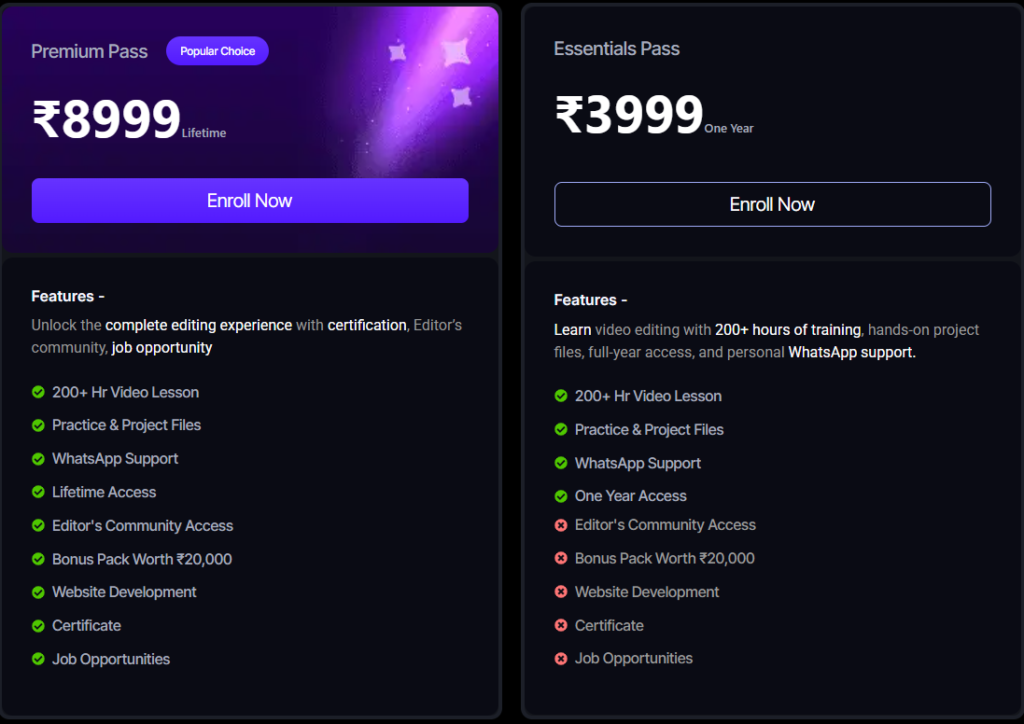
Task: Click red cross beside Essentials Certificate
Action: (x=561, y=625)
